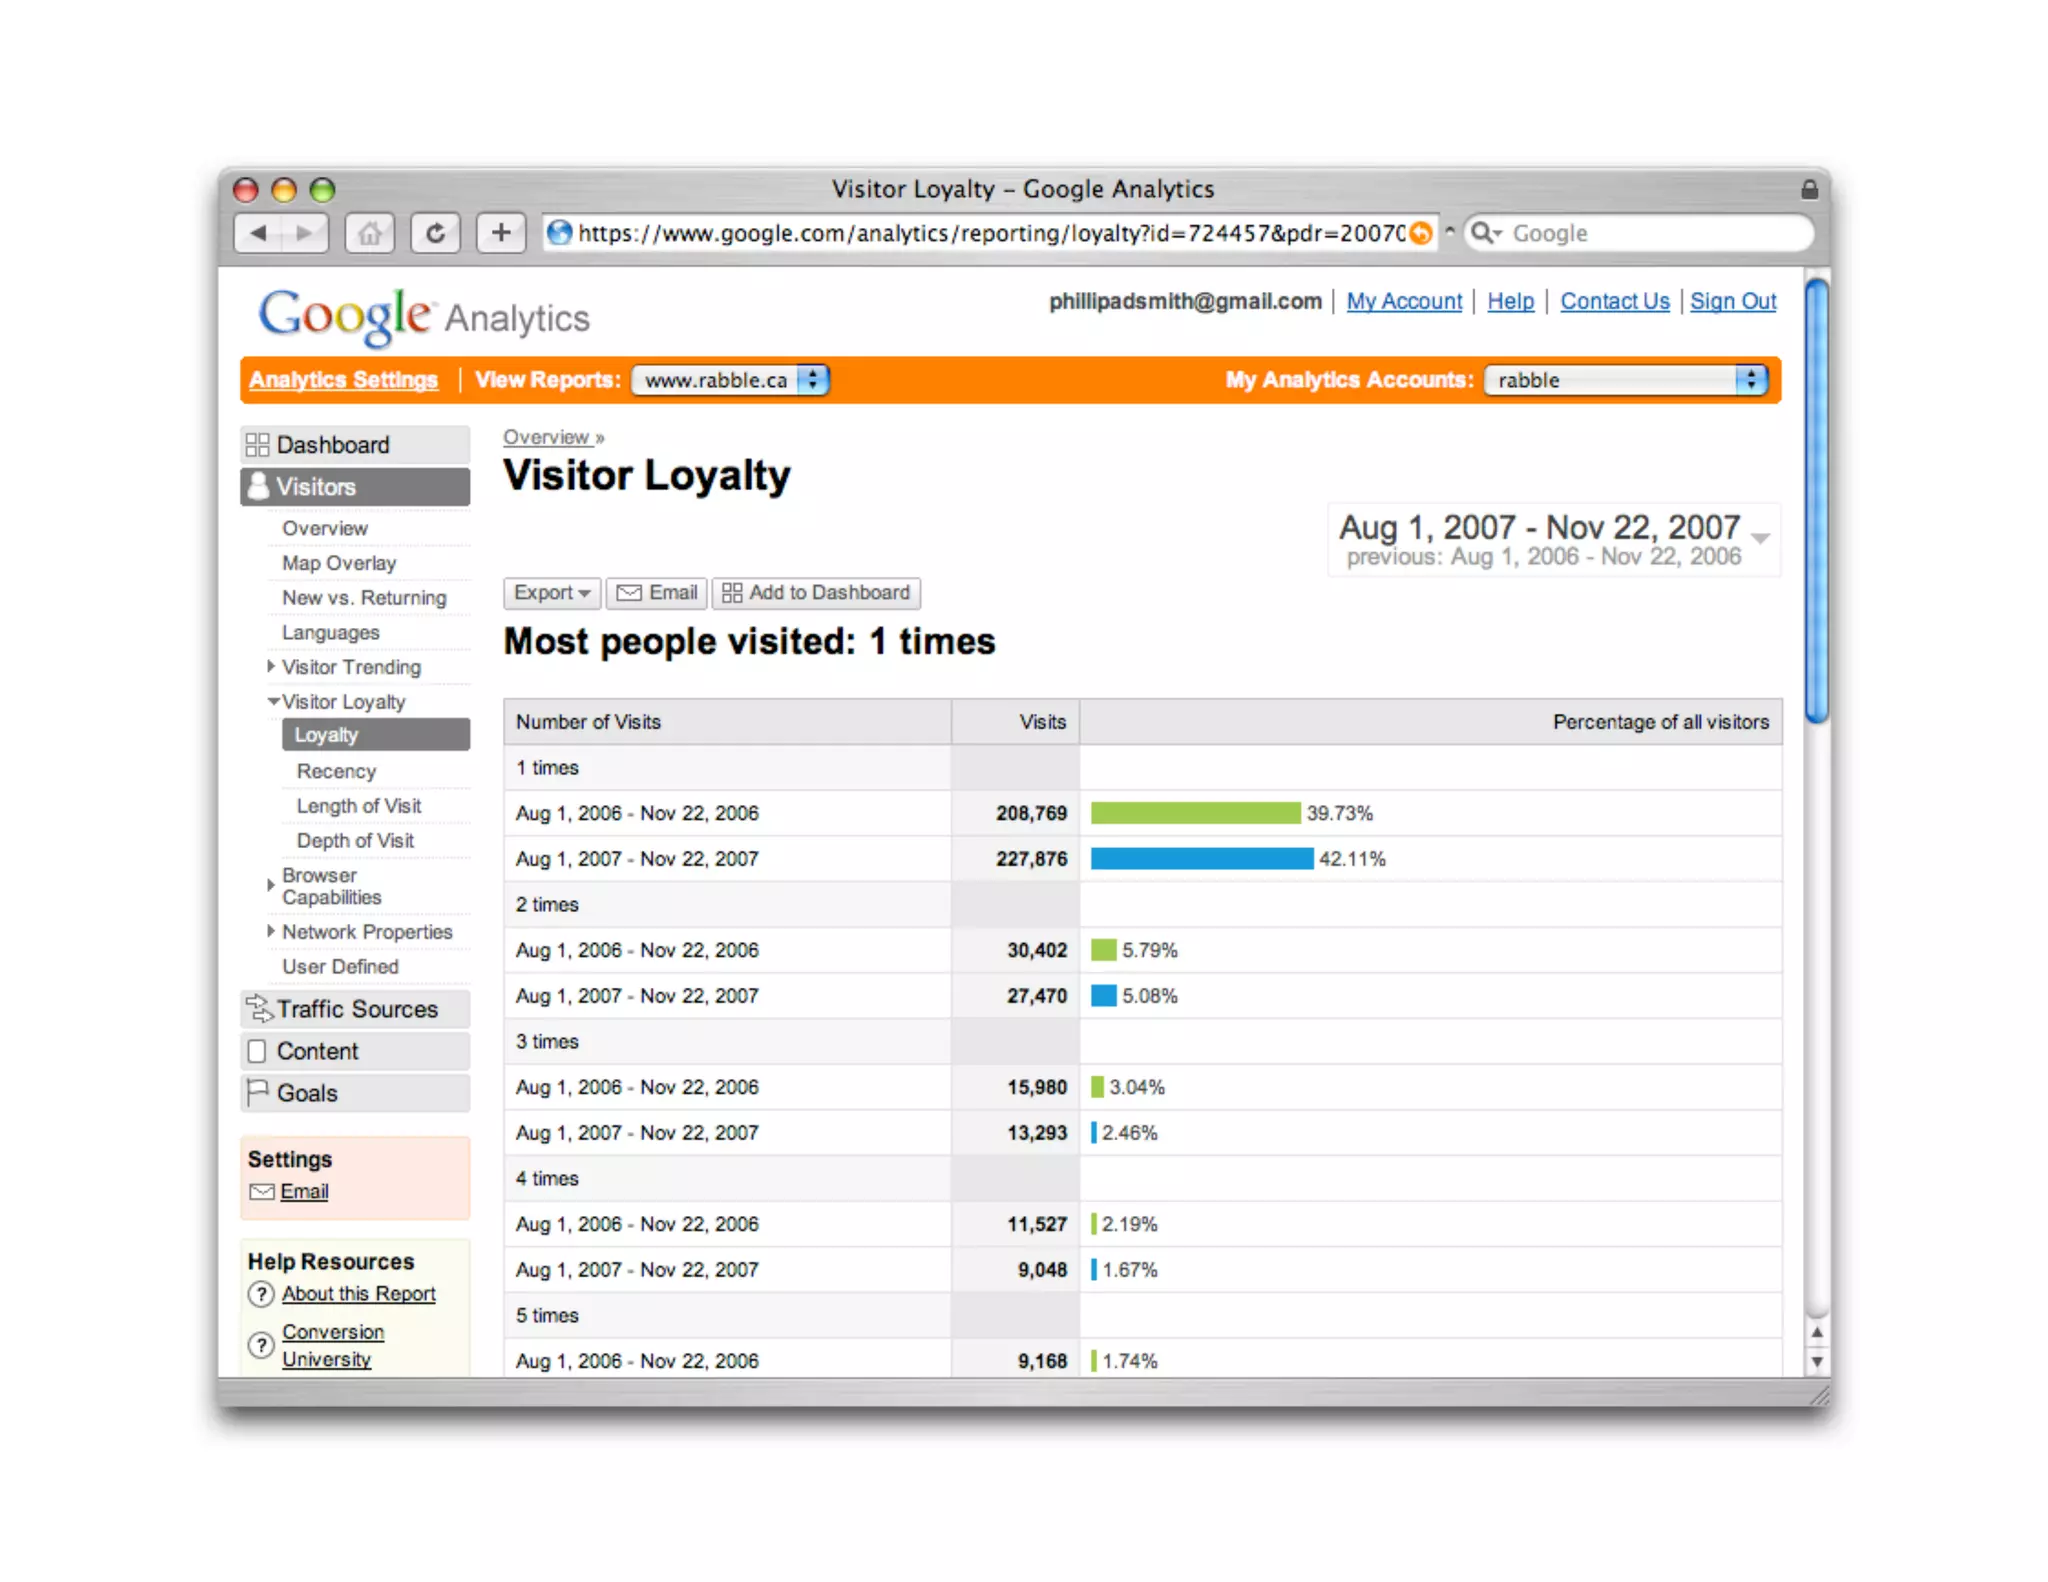This screenshot has width=2048, height=1582.
Task: Select User Defined report
Action: pyautogui.click(x=340, y=967)
